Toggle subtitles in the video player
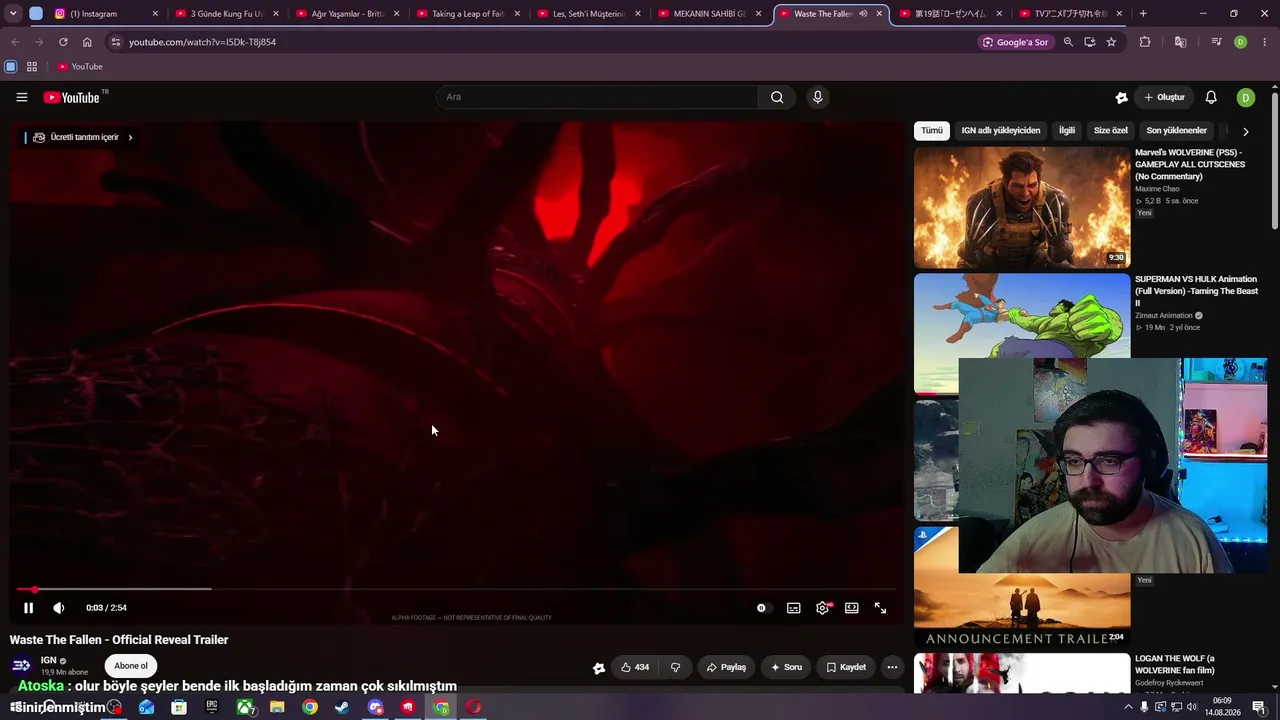Image resolution: width=1280 pixels, height=720 pixels. (x=793, y=608)
